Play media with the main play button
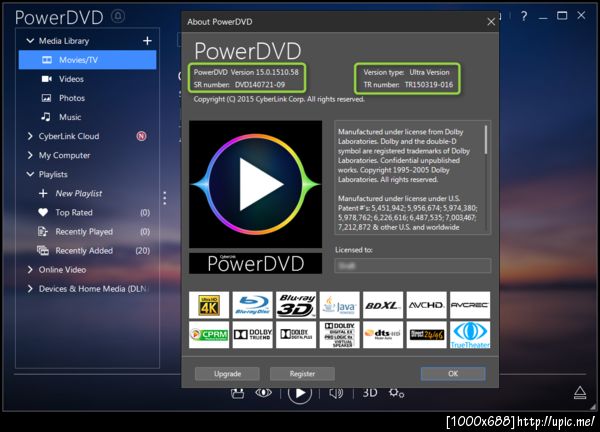 tap(300, 393)
